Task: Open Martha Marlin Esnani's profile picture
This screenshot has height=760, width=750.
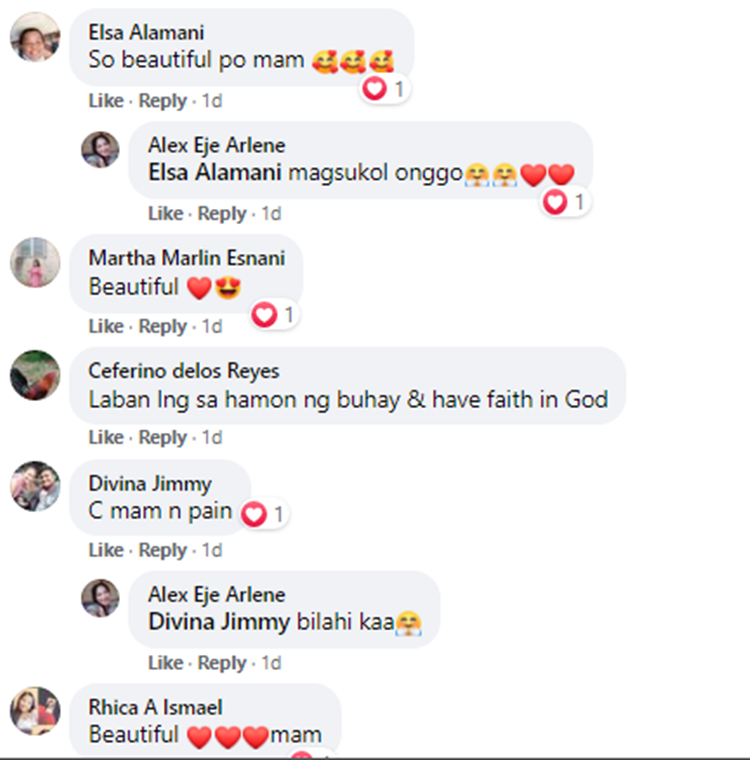Action: (x=35, y=263)
